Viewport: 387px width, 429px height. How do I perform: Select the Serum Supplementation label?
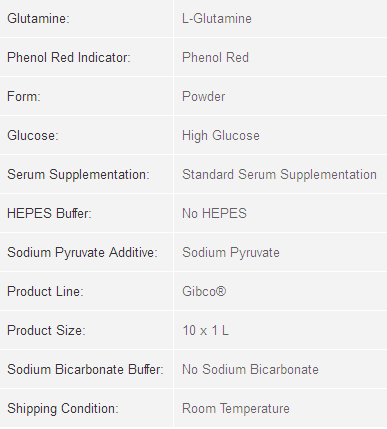pos(78,174)
